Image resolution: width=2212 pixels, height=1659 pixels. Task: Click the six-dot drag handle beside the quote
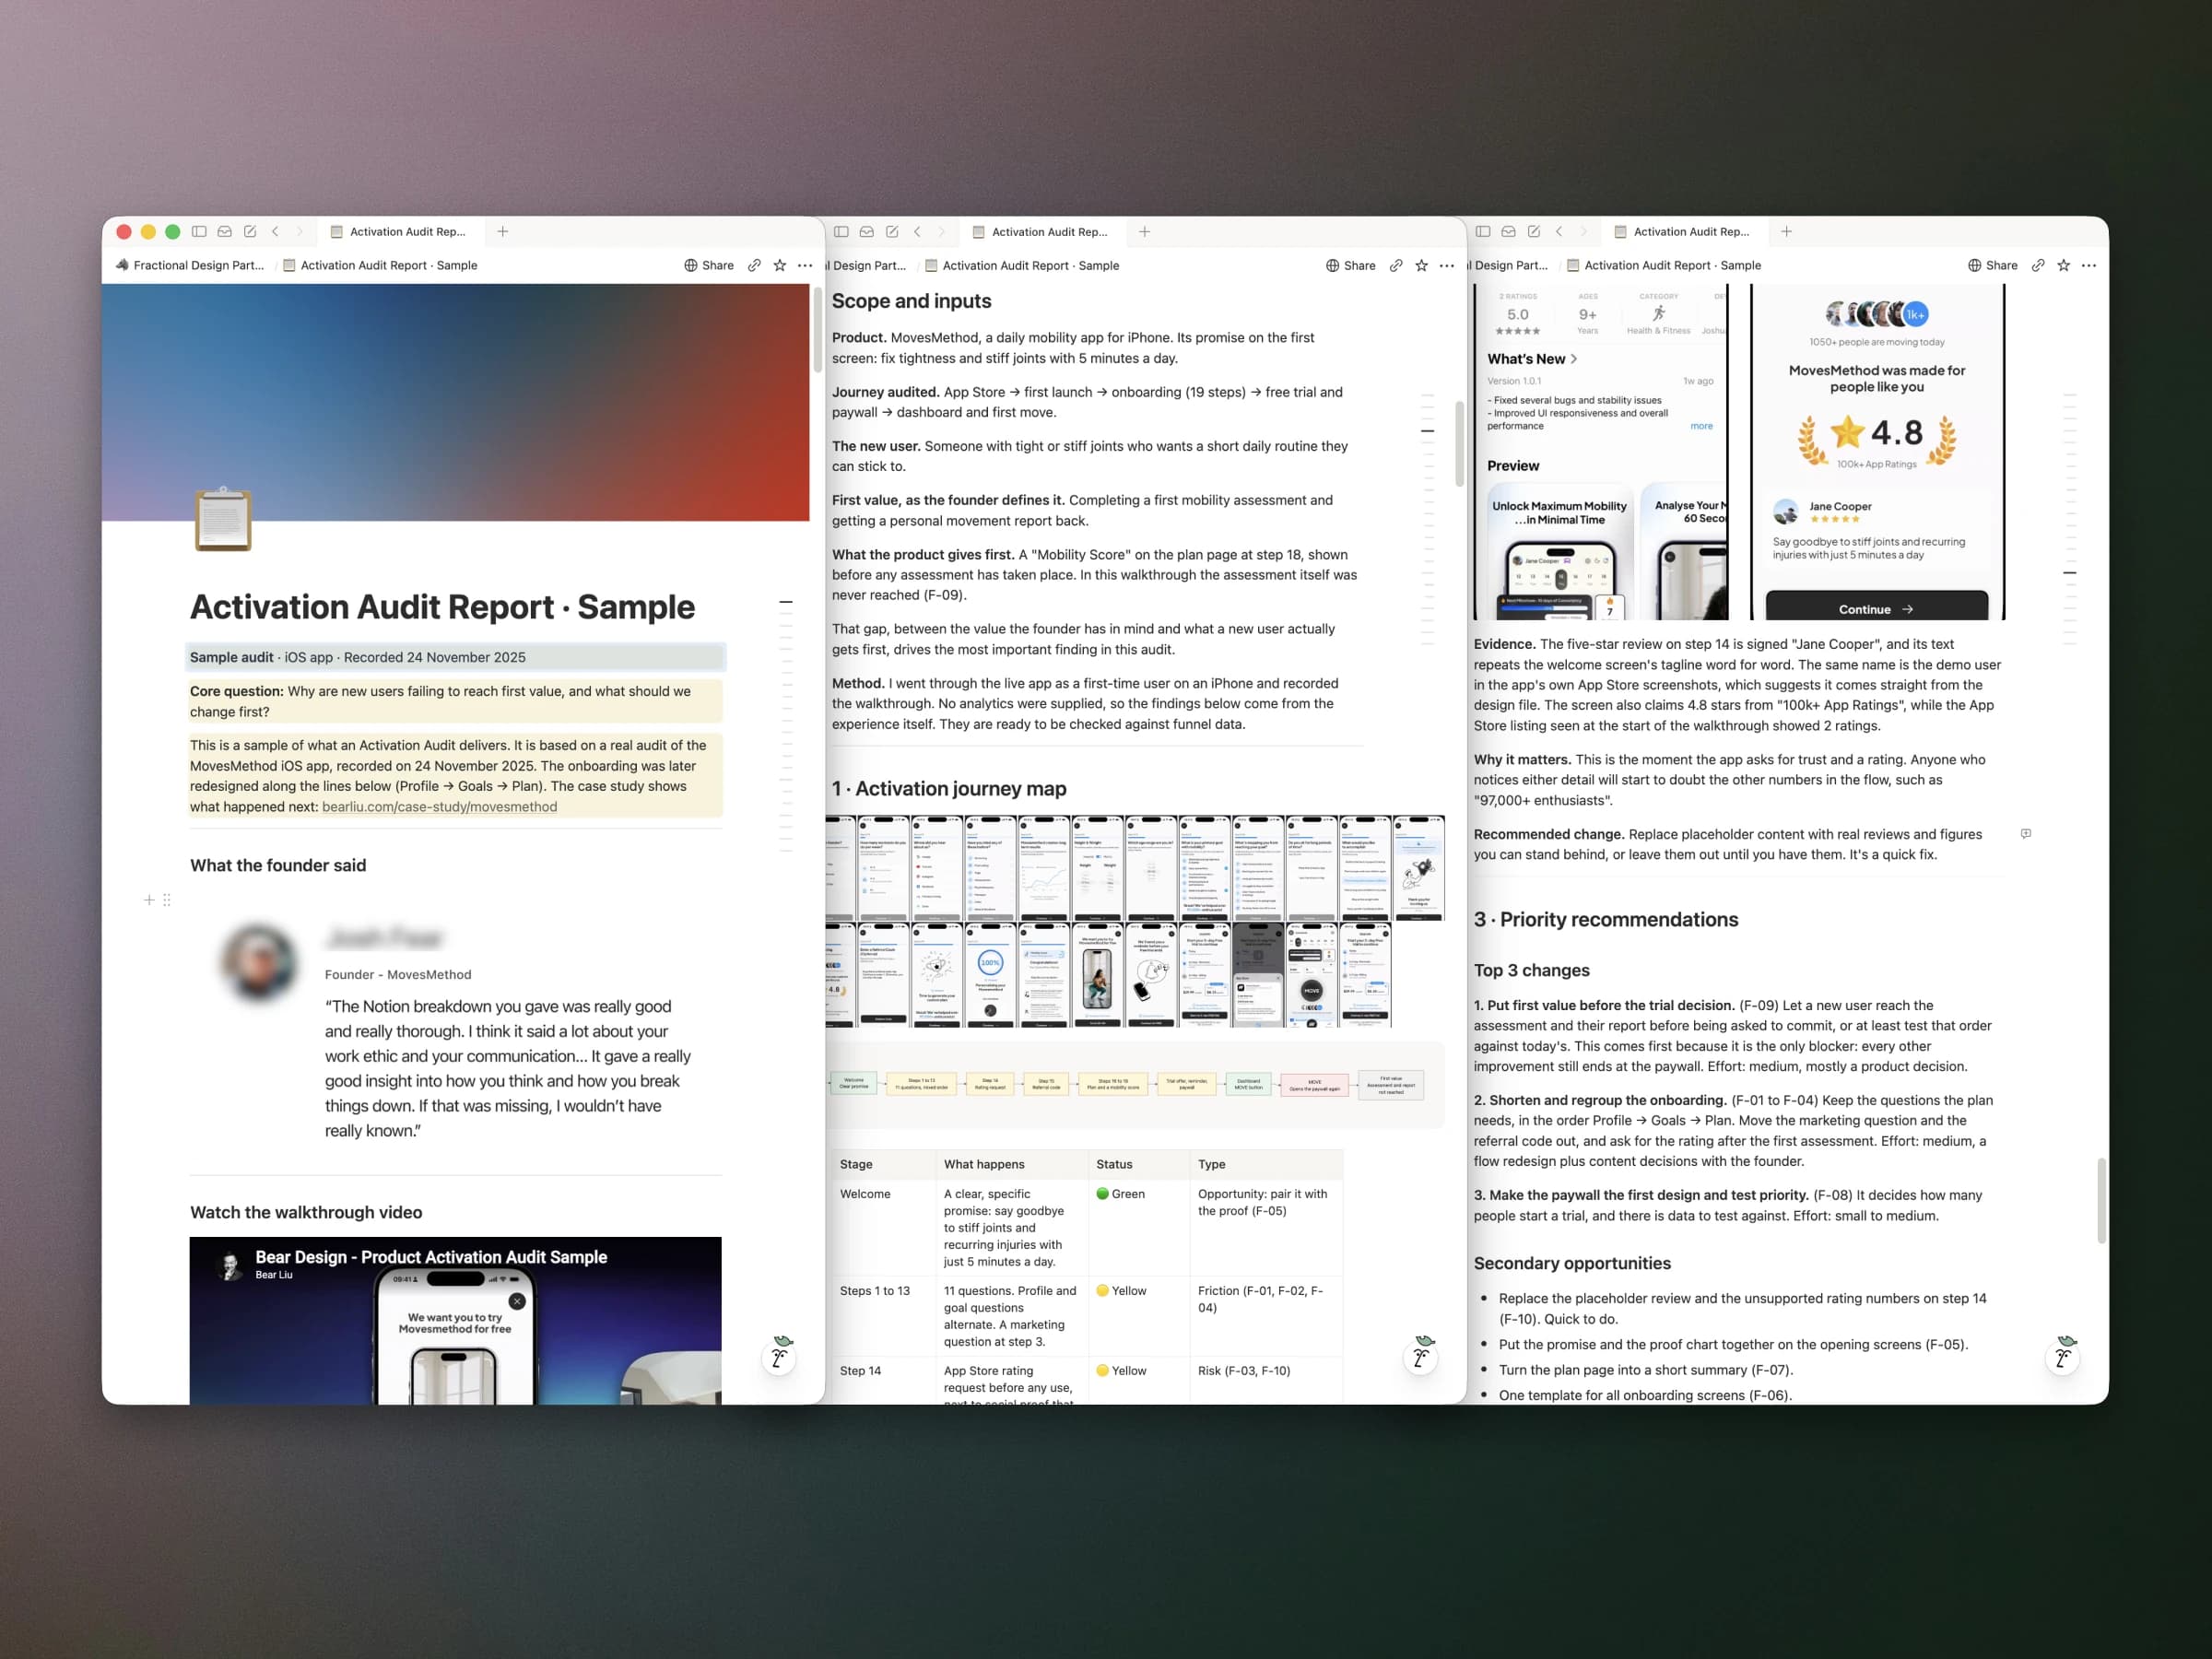click(x=167, y=900)
